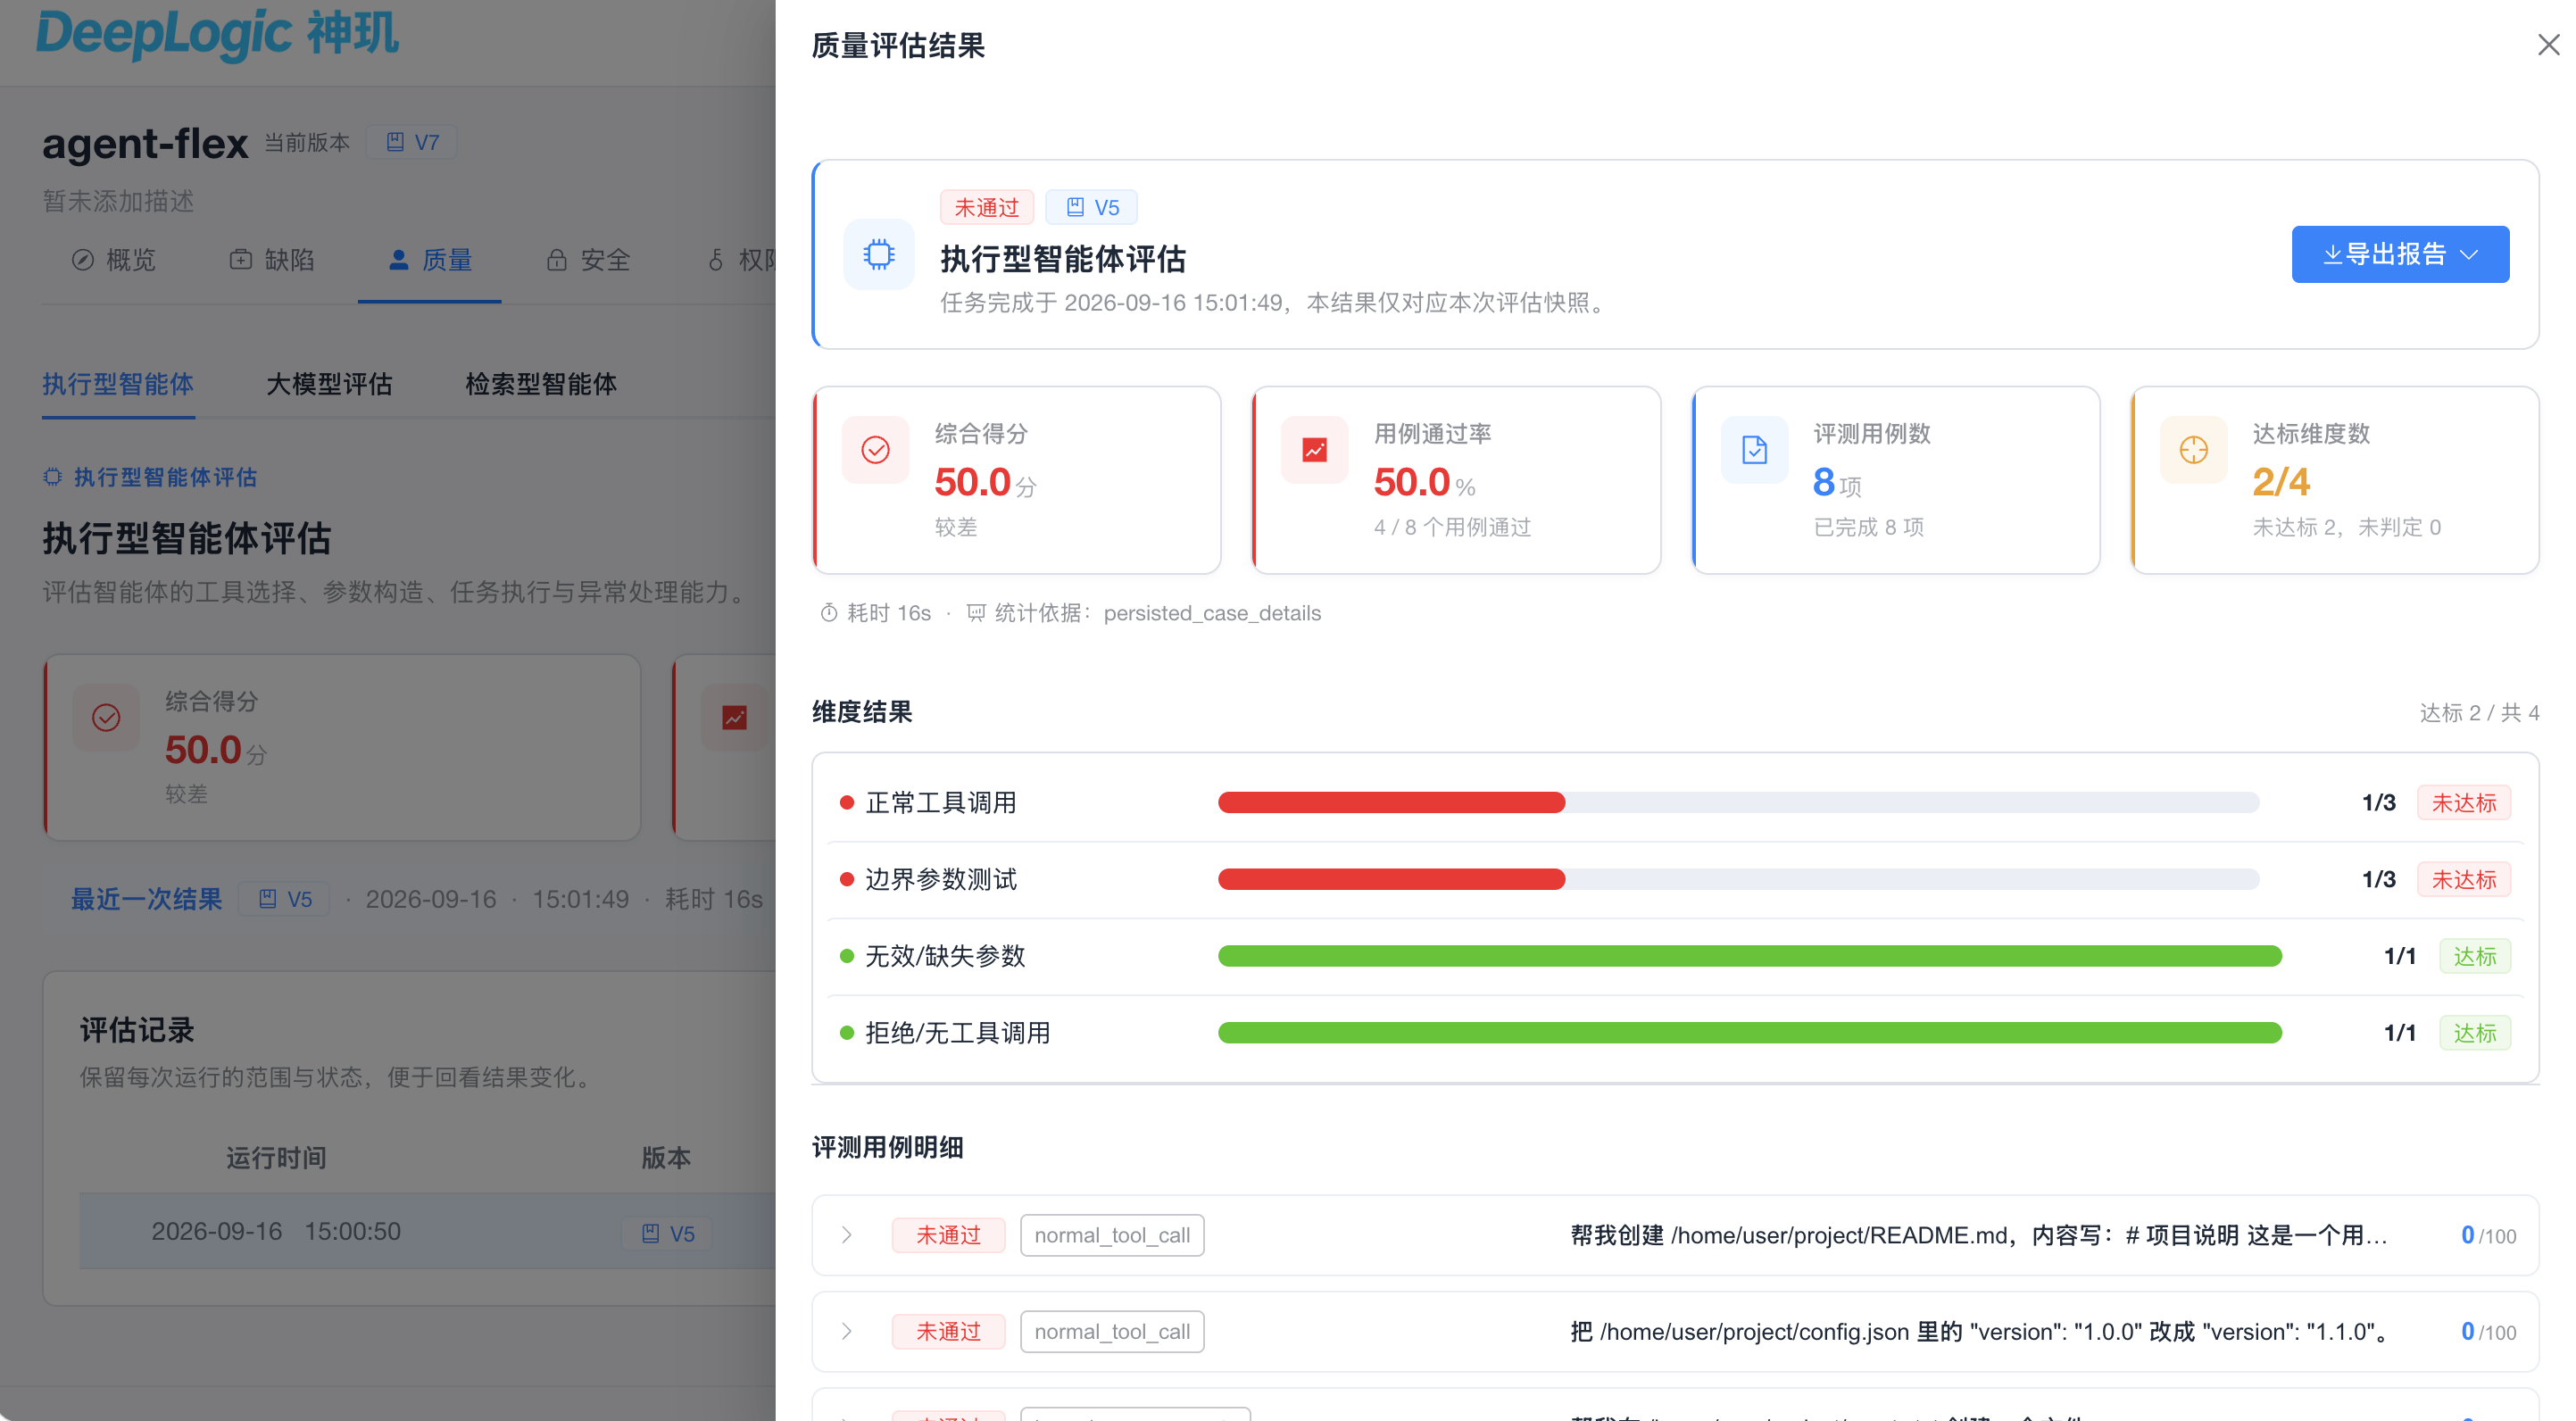The width and height of the screenshot is (2576, 1421).
Task: Switch to the 概览 tab
Action: pyautogui.click(x=114, y=260)
